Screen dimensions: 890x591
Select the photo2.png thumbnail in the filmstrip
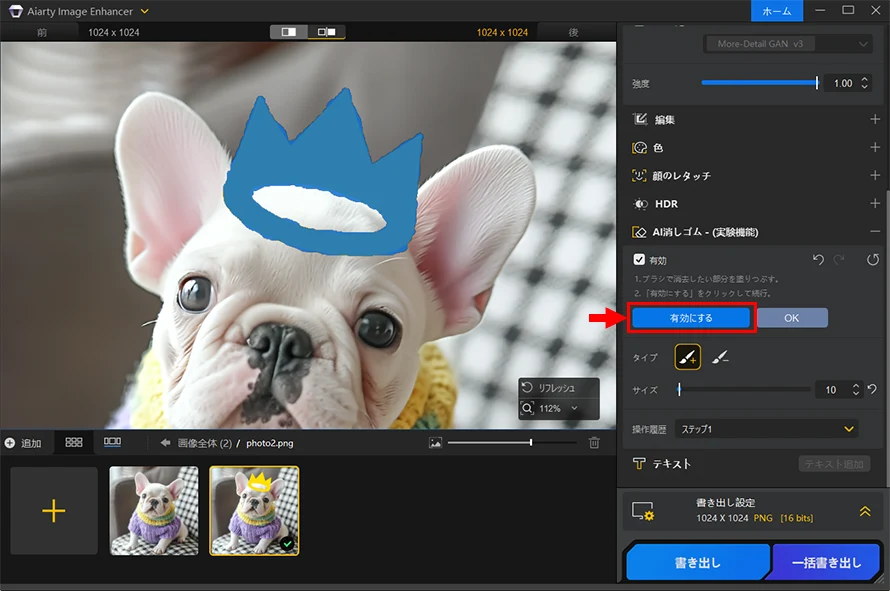tap(254, 510)
